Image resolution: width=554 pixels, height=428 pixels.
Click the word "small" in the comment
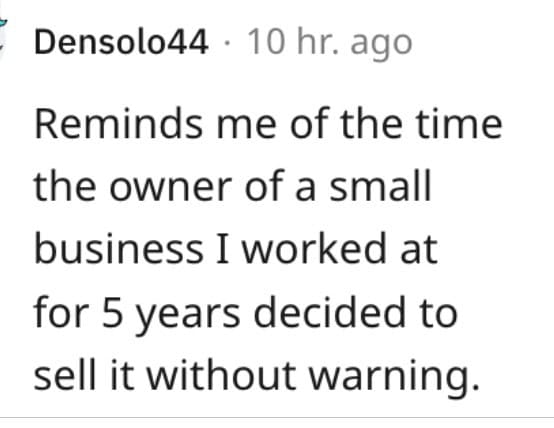point(380,185)
